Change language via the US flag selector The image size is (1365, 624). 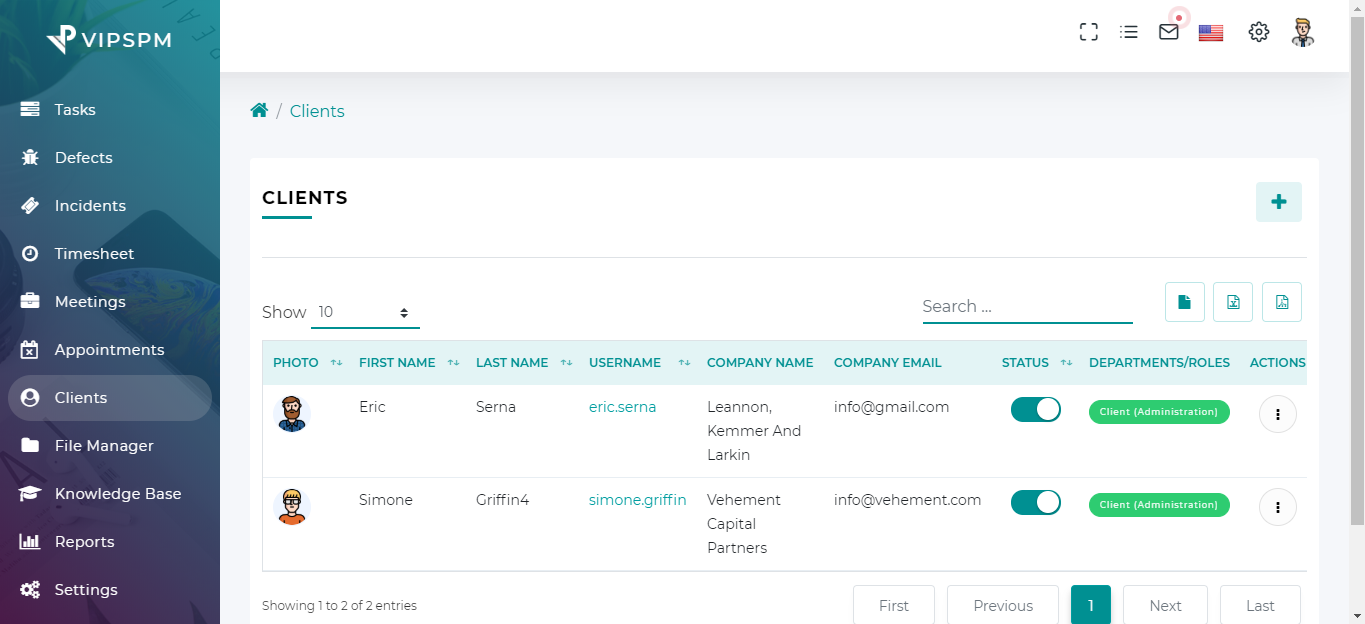(x=1210, y=32)
